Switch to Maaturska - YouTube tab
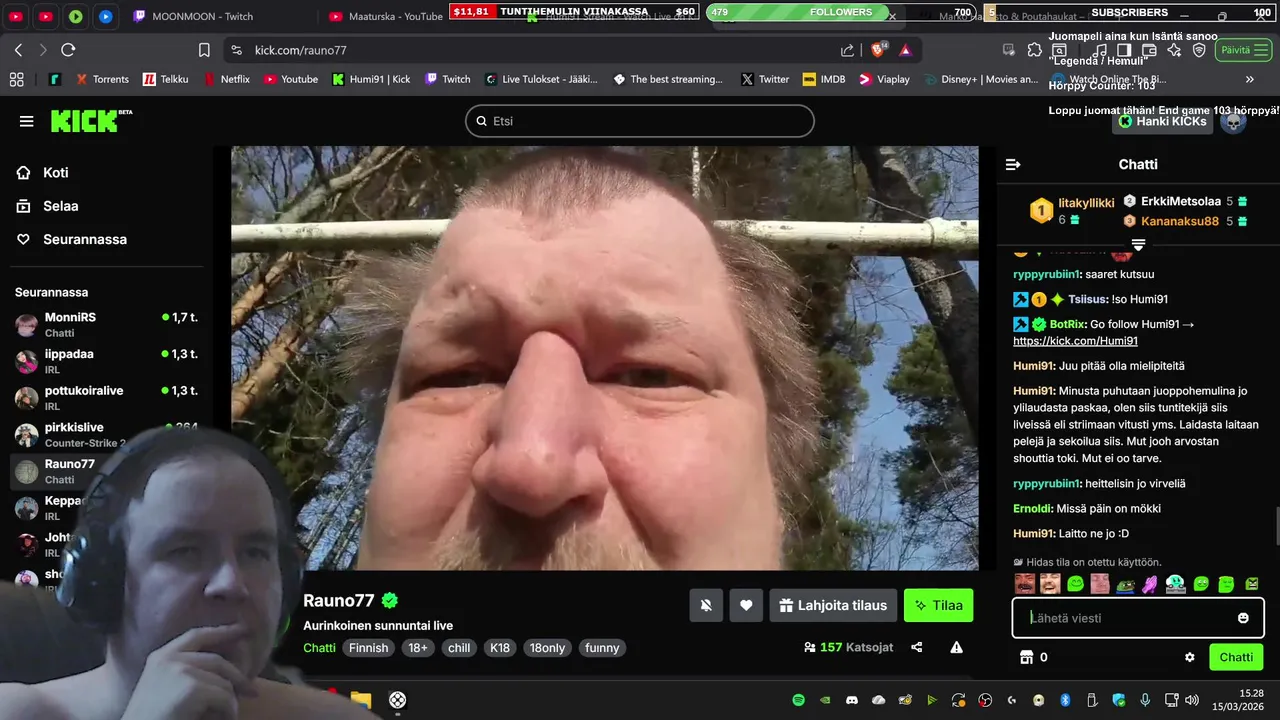The width and height of the screenshot is (1280, 720). coord(385,16)
